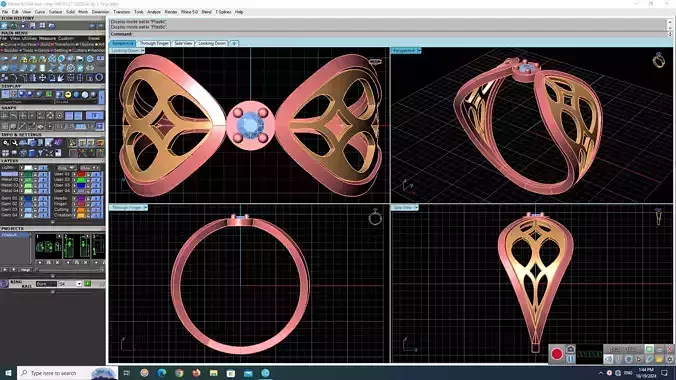Open the Surface menu in menu bar

click(x=55, y=12)
